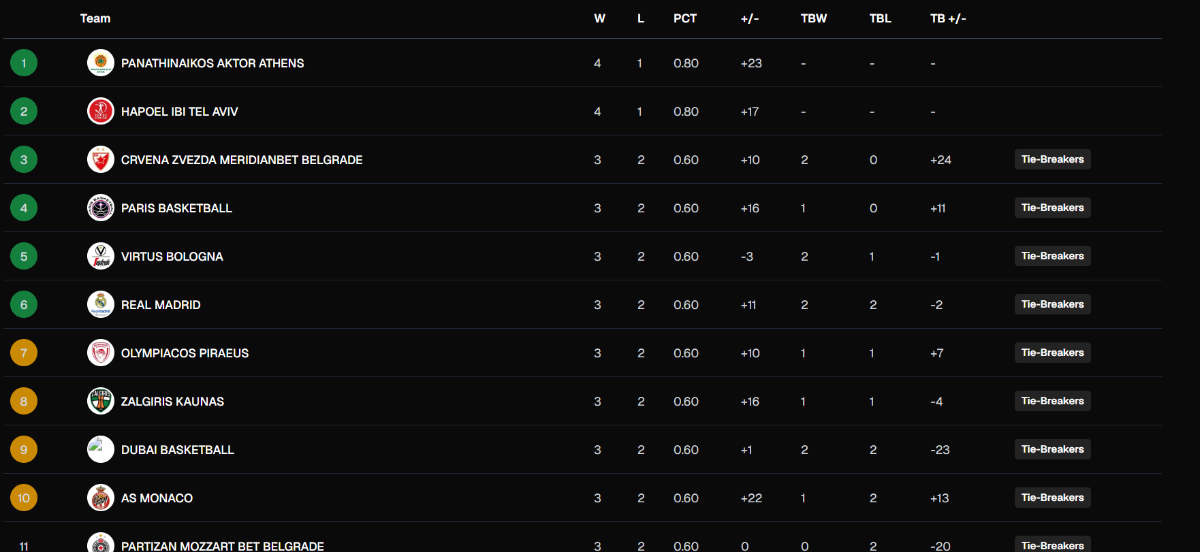Open the Olympiacos Piraeus team name link
The height and width of the screenshot is (552, 1200).
point(185,353)
